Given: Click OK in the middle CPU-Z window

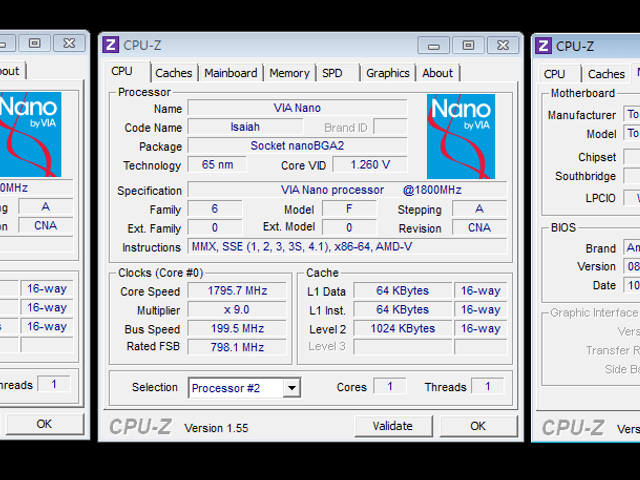Looking at the screenshot, I should point(478,426).
